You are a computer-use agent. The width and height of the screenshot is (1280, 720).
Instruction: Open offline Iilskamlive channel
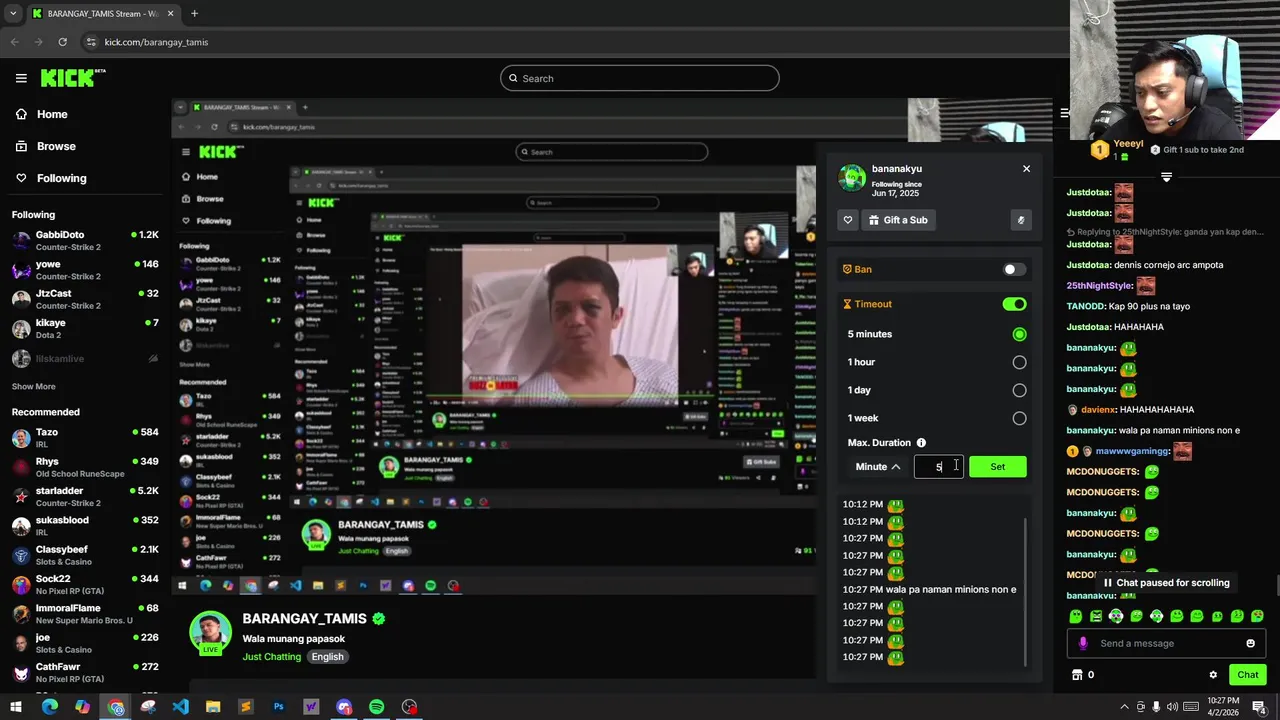pyautogui.click(x=85, y=358)
